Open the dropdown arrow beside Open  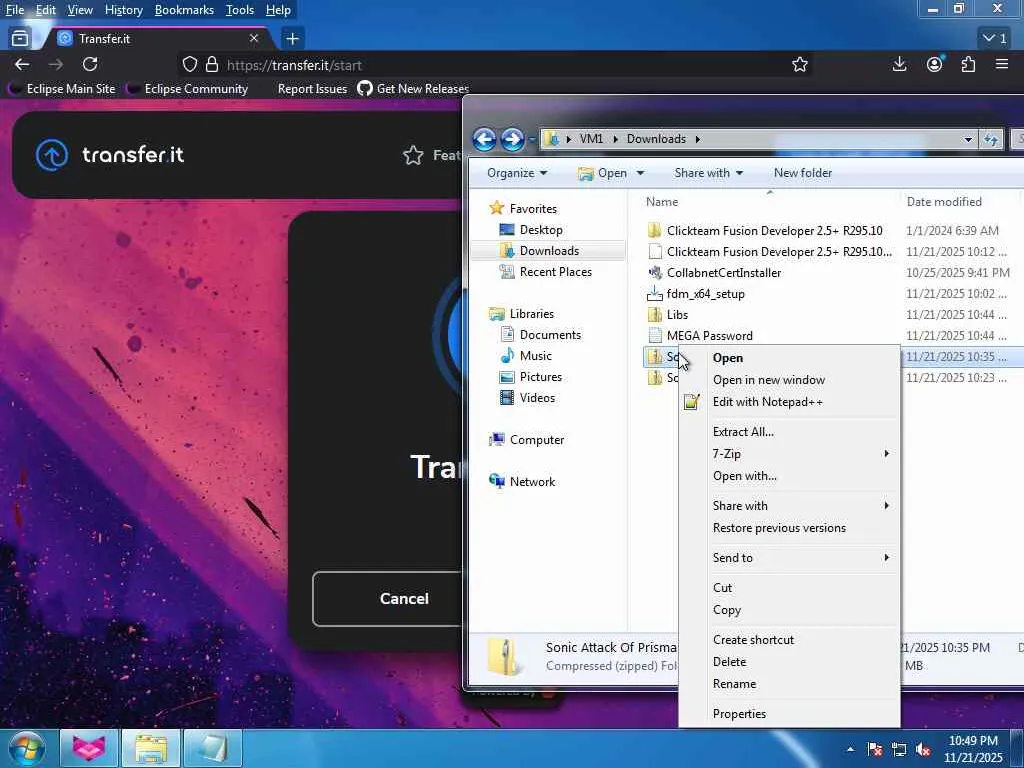tap(641, 173)
